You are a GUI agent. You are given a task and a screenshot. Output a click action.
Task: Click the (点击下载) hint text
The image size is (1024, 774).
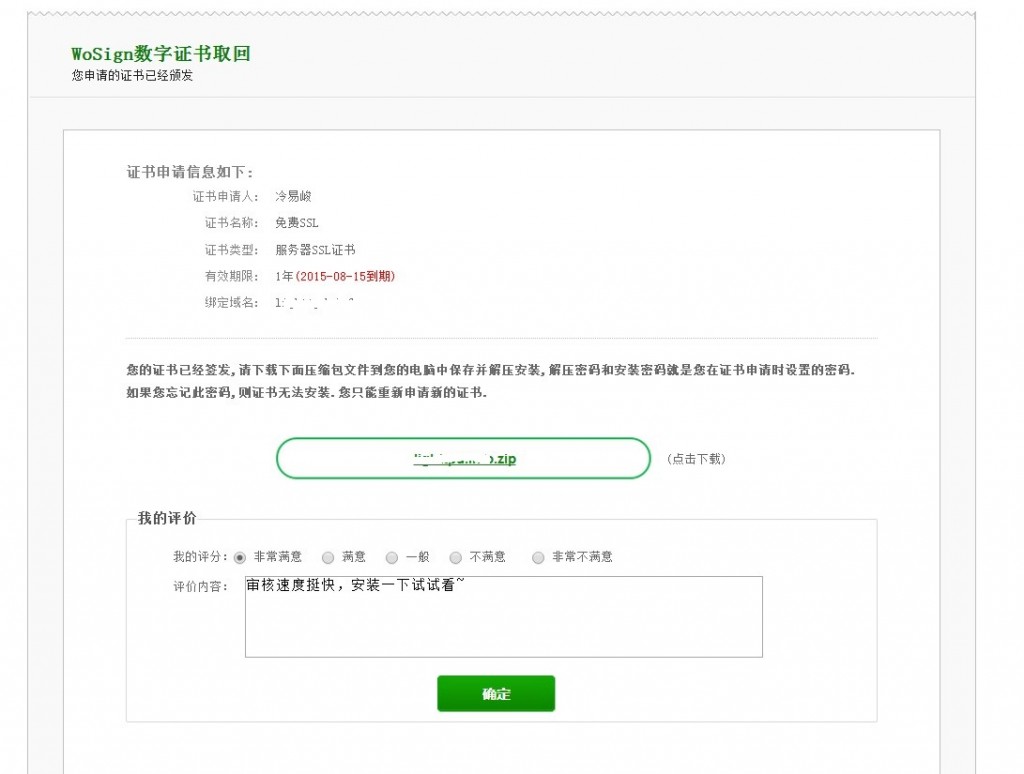click(697, 459)
